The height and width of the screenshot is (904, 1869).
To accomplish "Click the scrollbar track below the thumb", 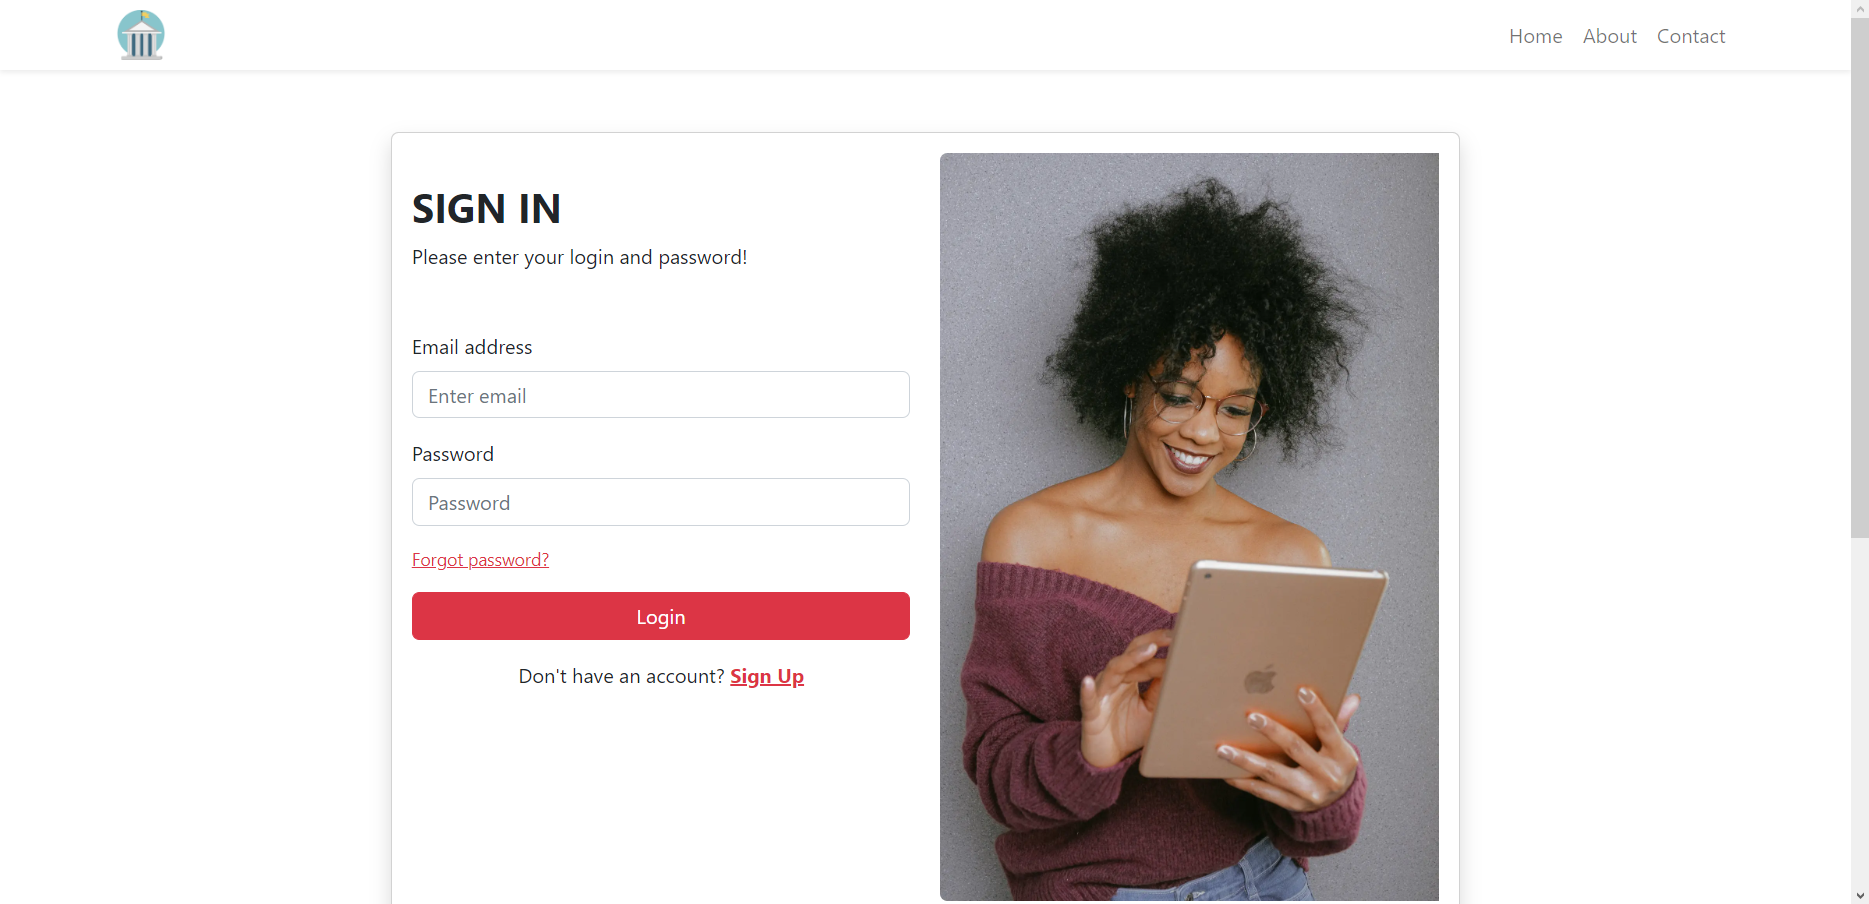I will point(1859,713).
